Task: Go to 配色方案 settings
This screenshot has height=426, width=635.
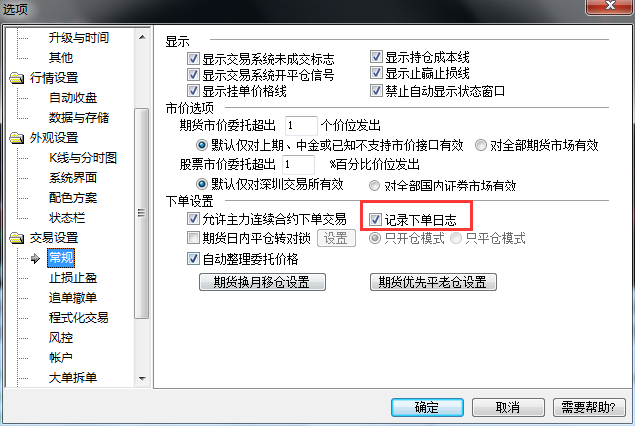Action: pyautogui.click(x=73, y=198)
